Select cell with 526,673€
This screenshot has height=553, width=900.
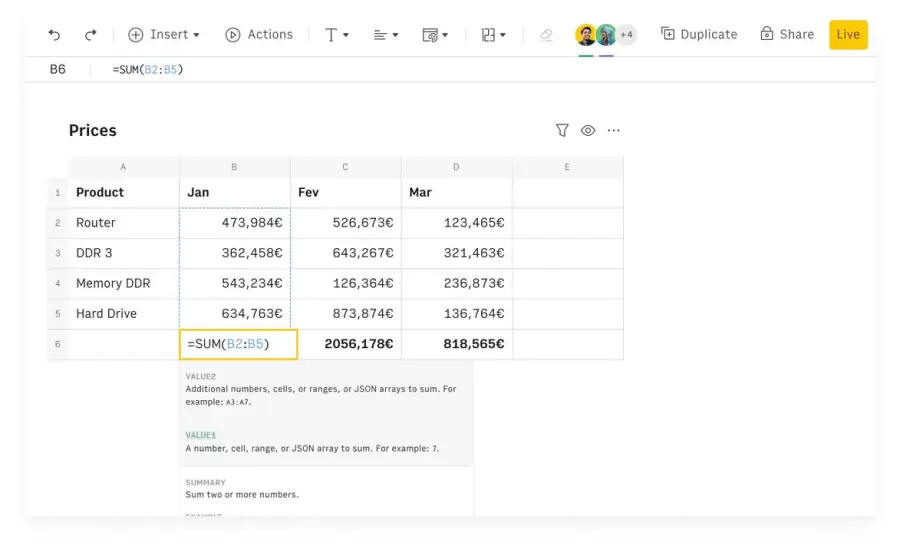tap(346, 223)
